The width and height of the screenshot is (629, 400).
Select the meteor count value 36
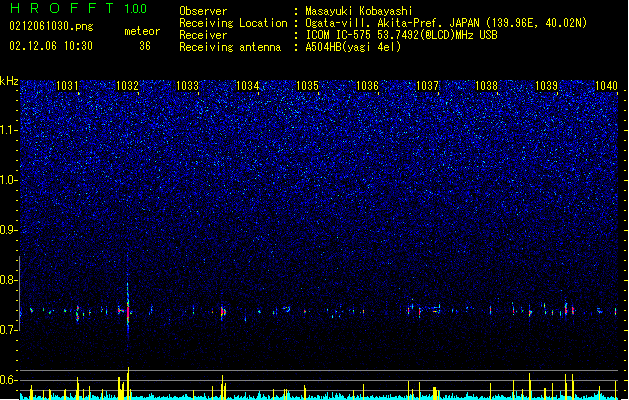pos(145,46)
